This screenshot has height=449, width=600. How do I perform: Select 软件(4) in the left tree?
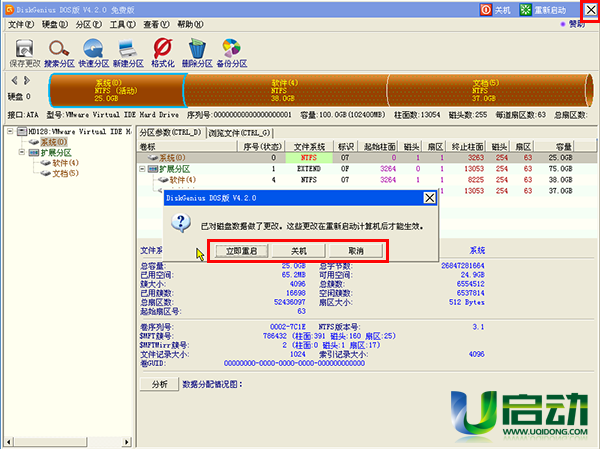[x=65, y=163]
